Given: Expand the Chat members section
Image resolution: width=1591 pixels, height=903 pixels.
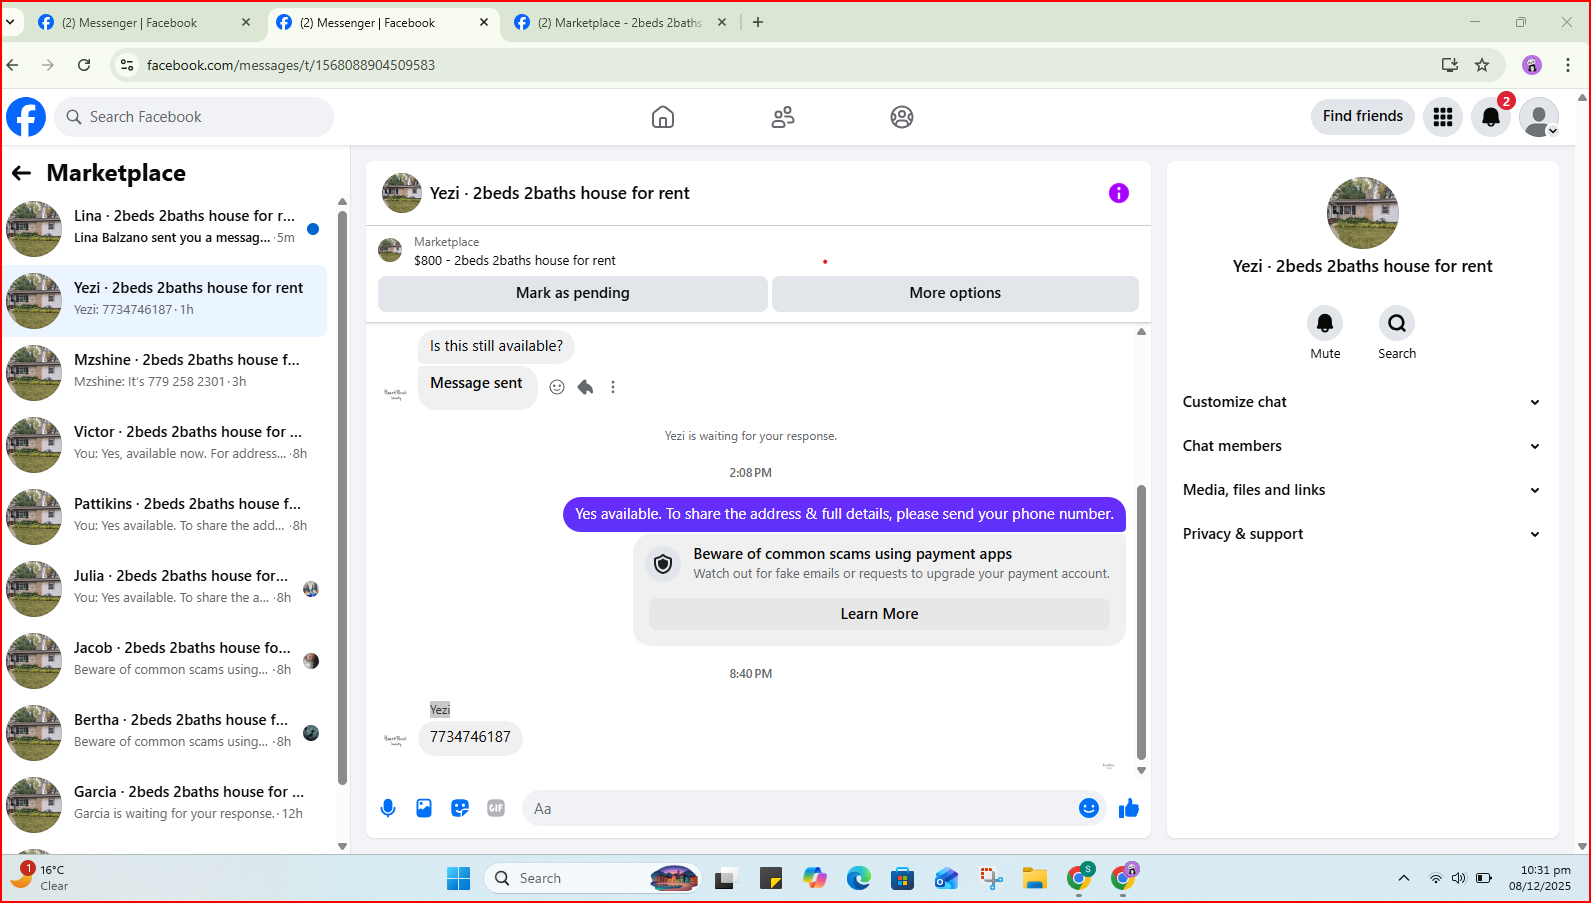Looking at the screenshot, I should point(1361,446).
